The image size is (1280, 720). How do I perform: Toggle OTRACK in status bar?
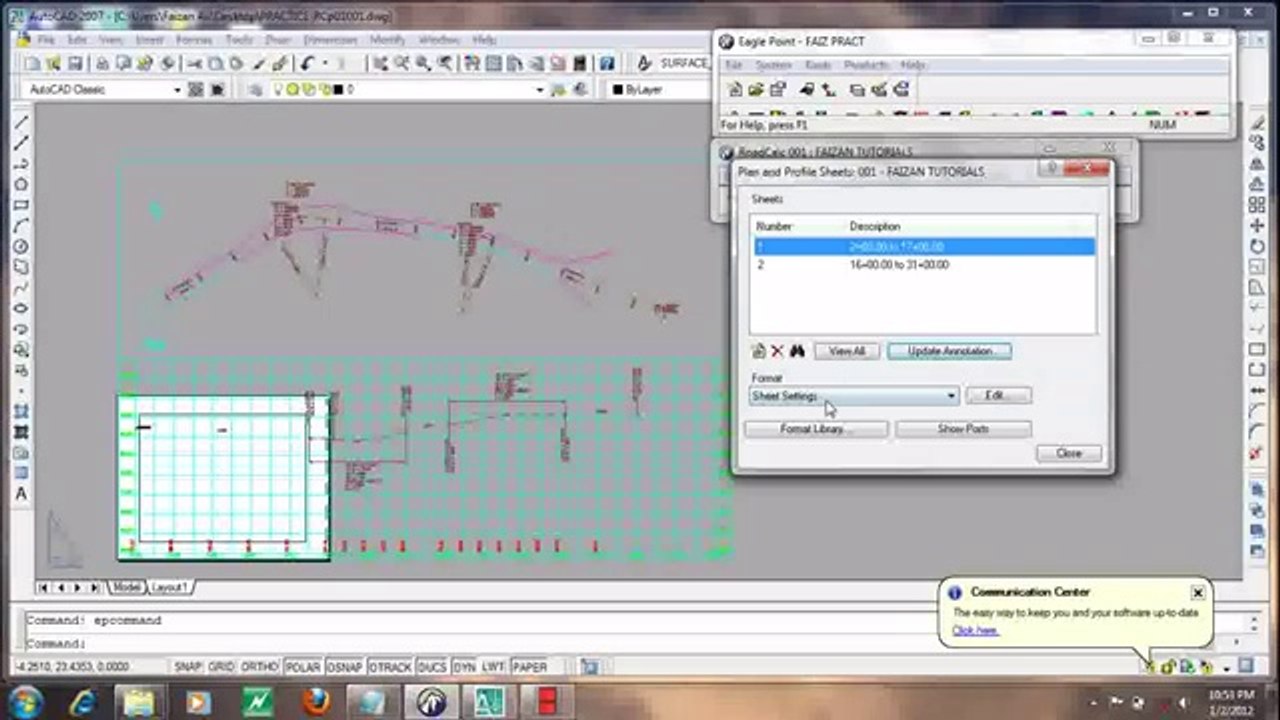pyautogui.click(x=390, y=667)
